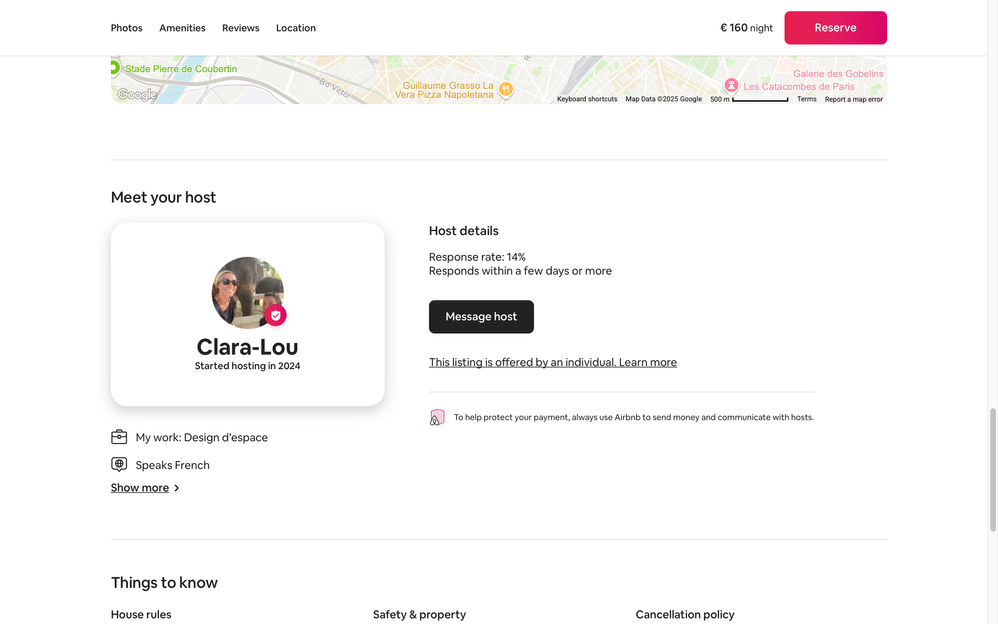Click the briefcase icon beside My work

119,437
